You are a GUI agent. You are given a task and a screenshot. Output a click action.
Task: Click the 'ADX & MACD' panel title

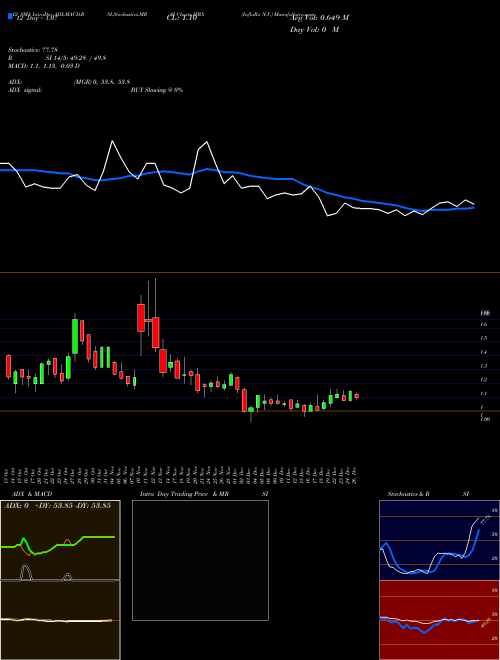point(32,494)
